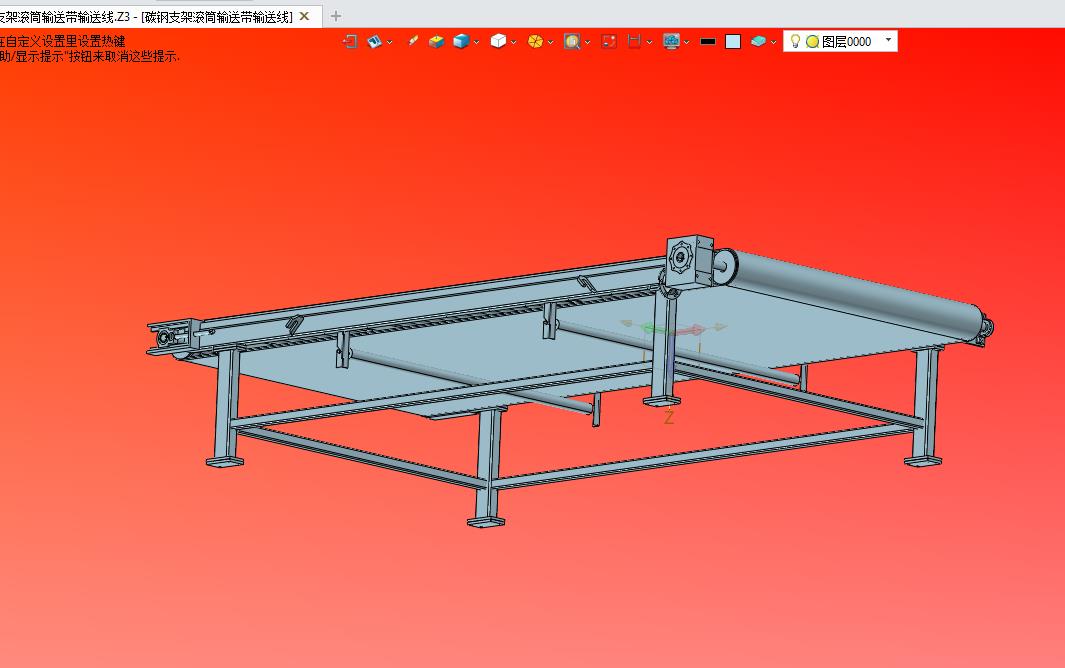Toggle the yellow circle layer status
1065x668 pixels.
click(812, 41)
